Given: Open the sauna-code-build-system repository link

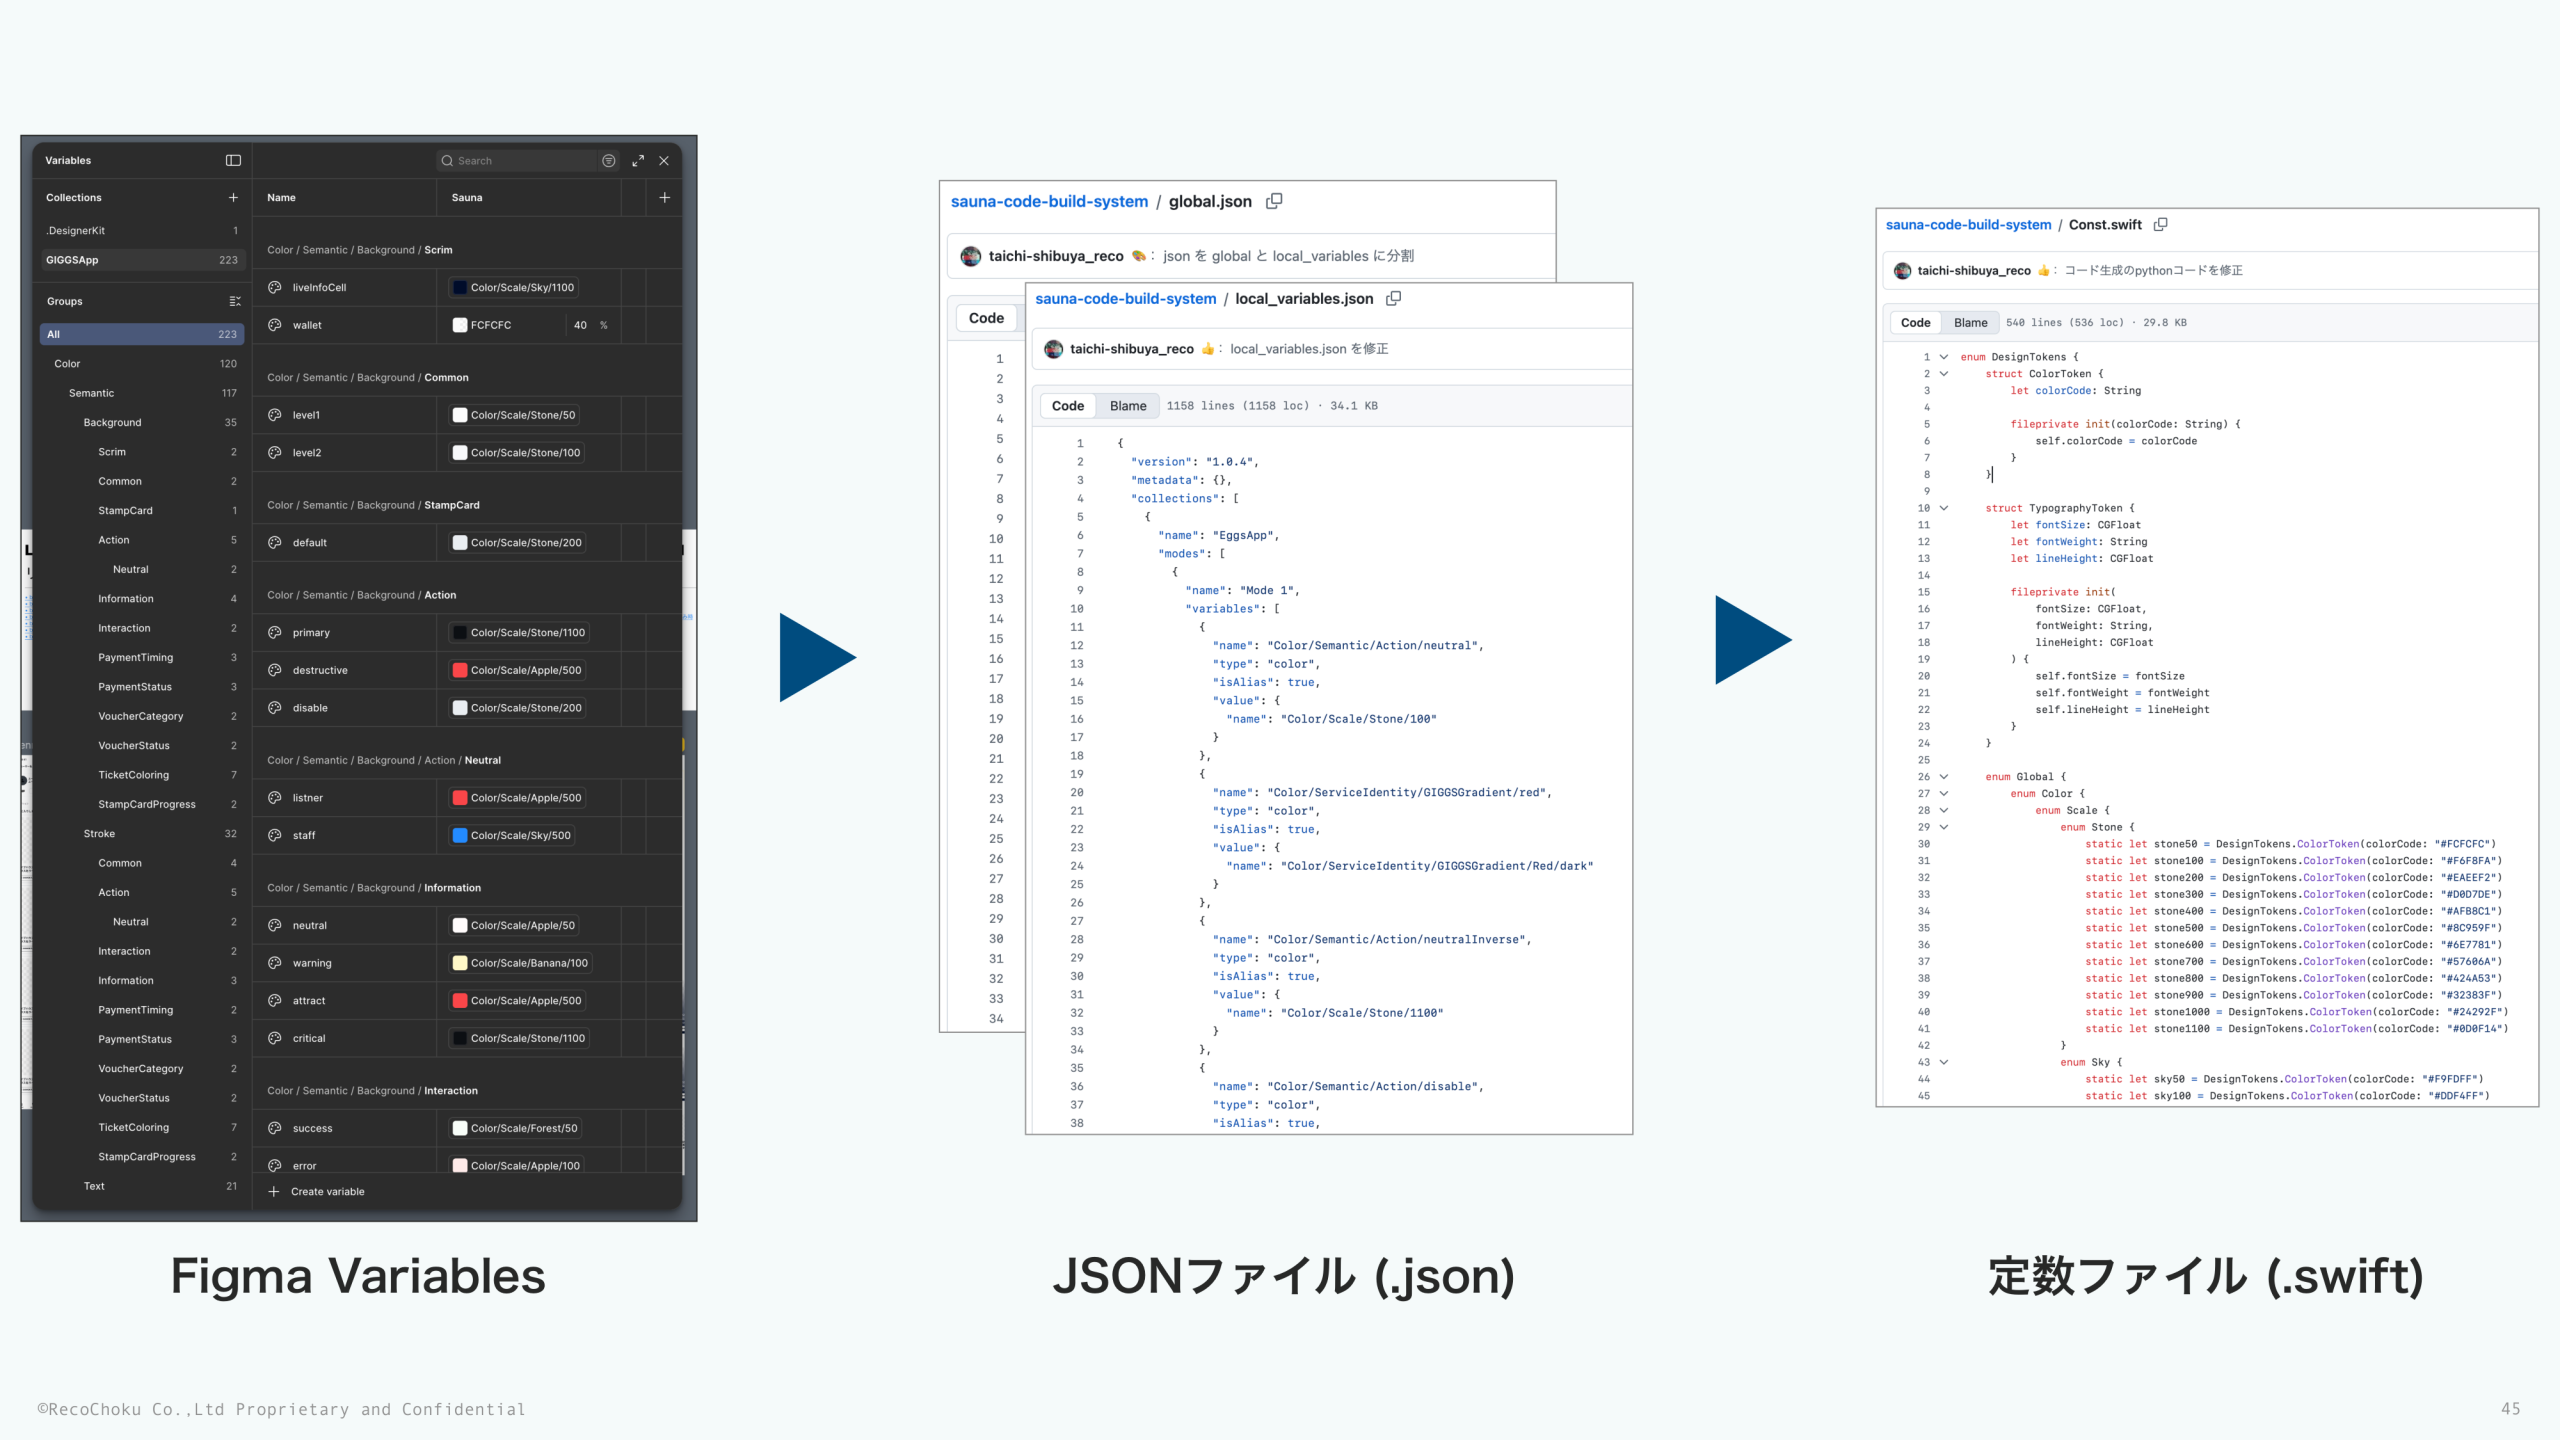Looking at the screenshot, I should coord(1051,201).
